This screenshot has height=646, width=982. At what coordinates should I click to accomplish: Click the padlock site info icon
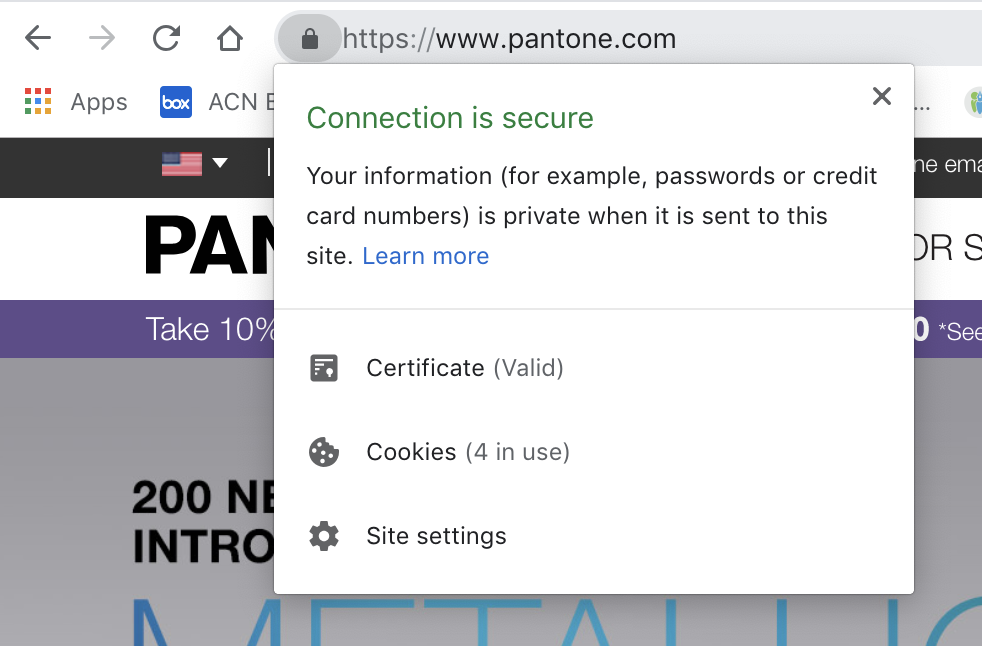(x=309, y=39)
